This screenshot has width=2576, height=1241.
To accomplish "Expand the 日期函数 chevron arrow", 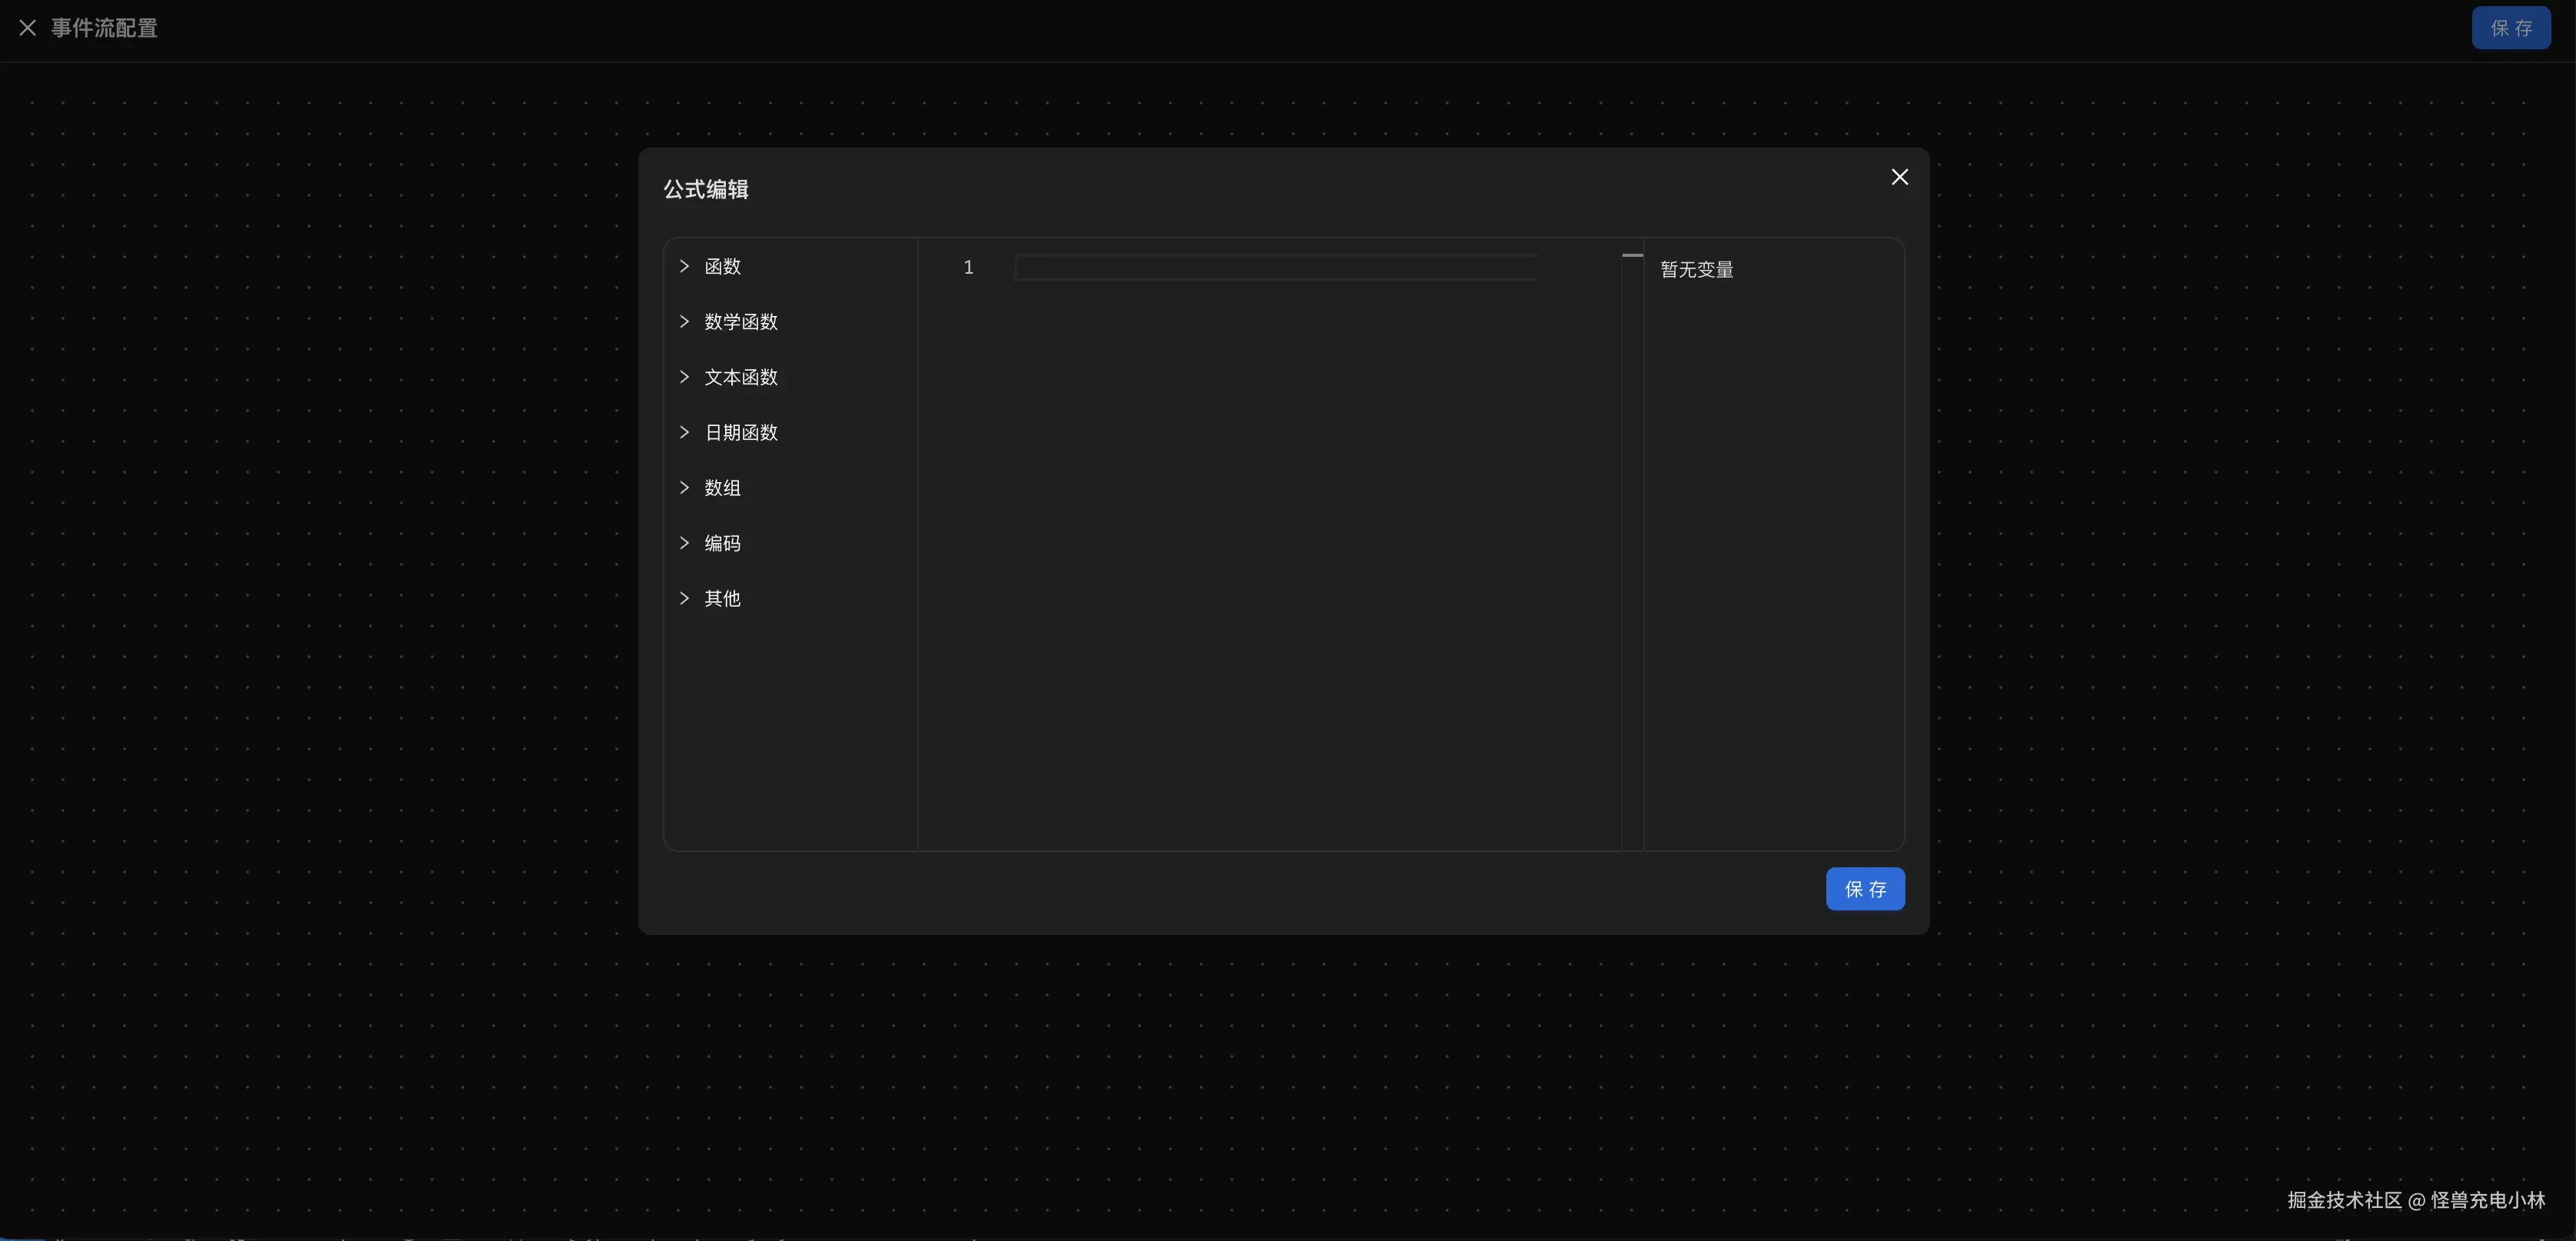I will pos(684,432).
